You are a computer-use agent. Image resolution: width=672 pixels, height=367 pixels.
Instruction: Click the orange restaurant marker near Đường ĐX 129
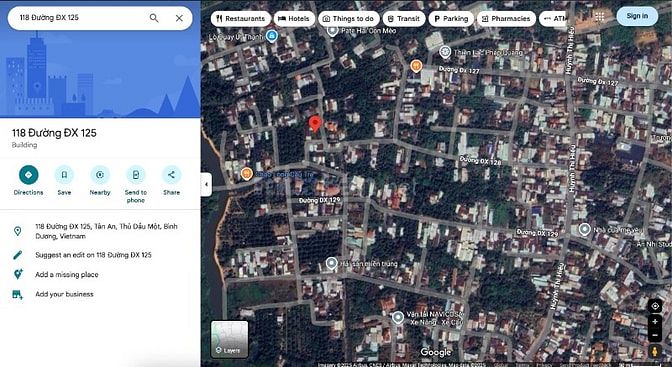point(246,174)
